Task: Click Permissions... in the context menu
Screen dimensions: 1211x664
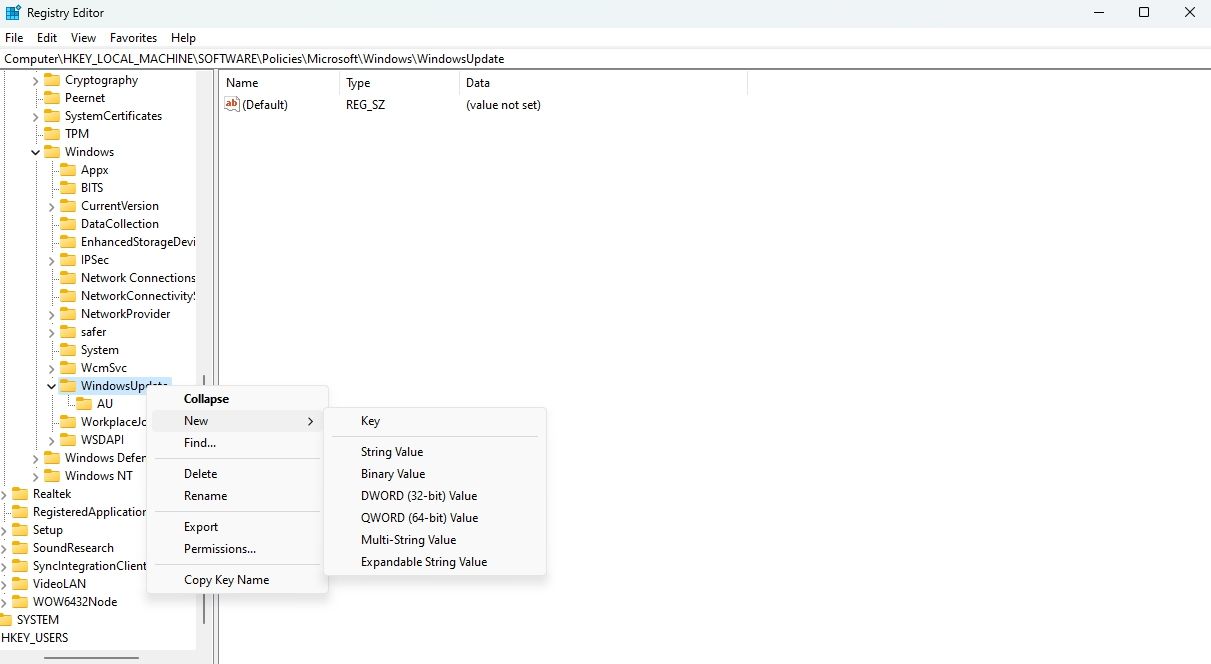Action: 220,549
